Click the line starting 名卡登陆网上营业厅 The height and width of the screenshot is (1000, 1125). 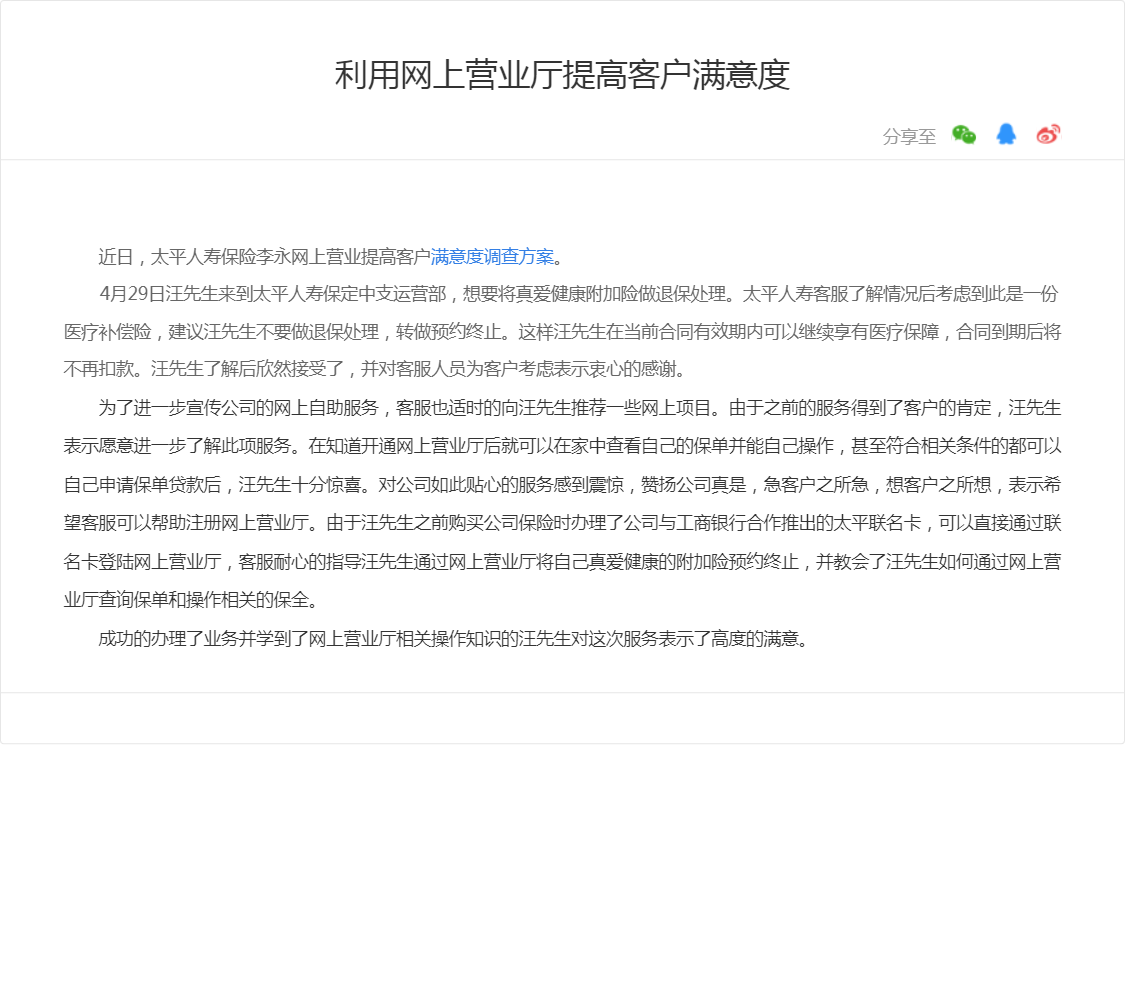562,562
